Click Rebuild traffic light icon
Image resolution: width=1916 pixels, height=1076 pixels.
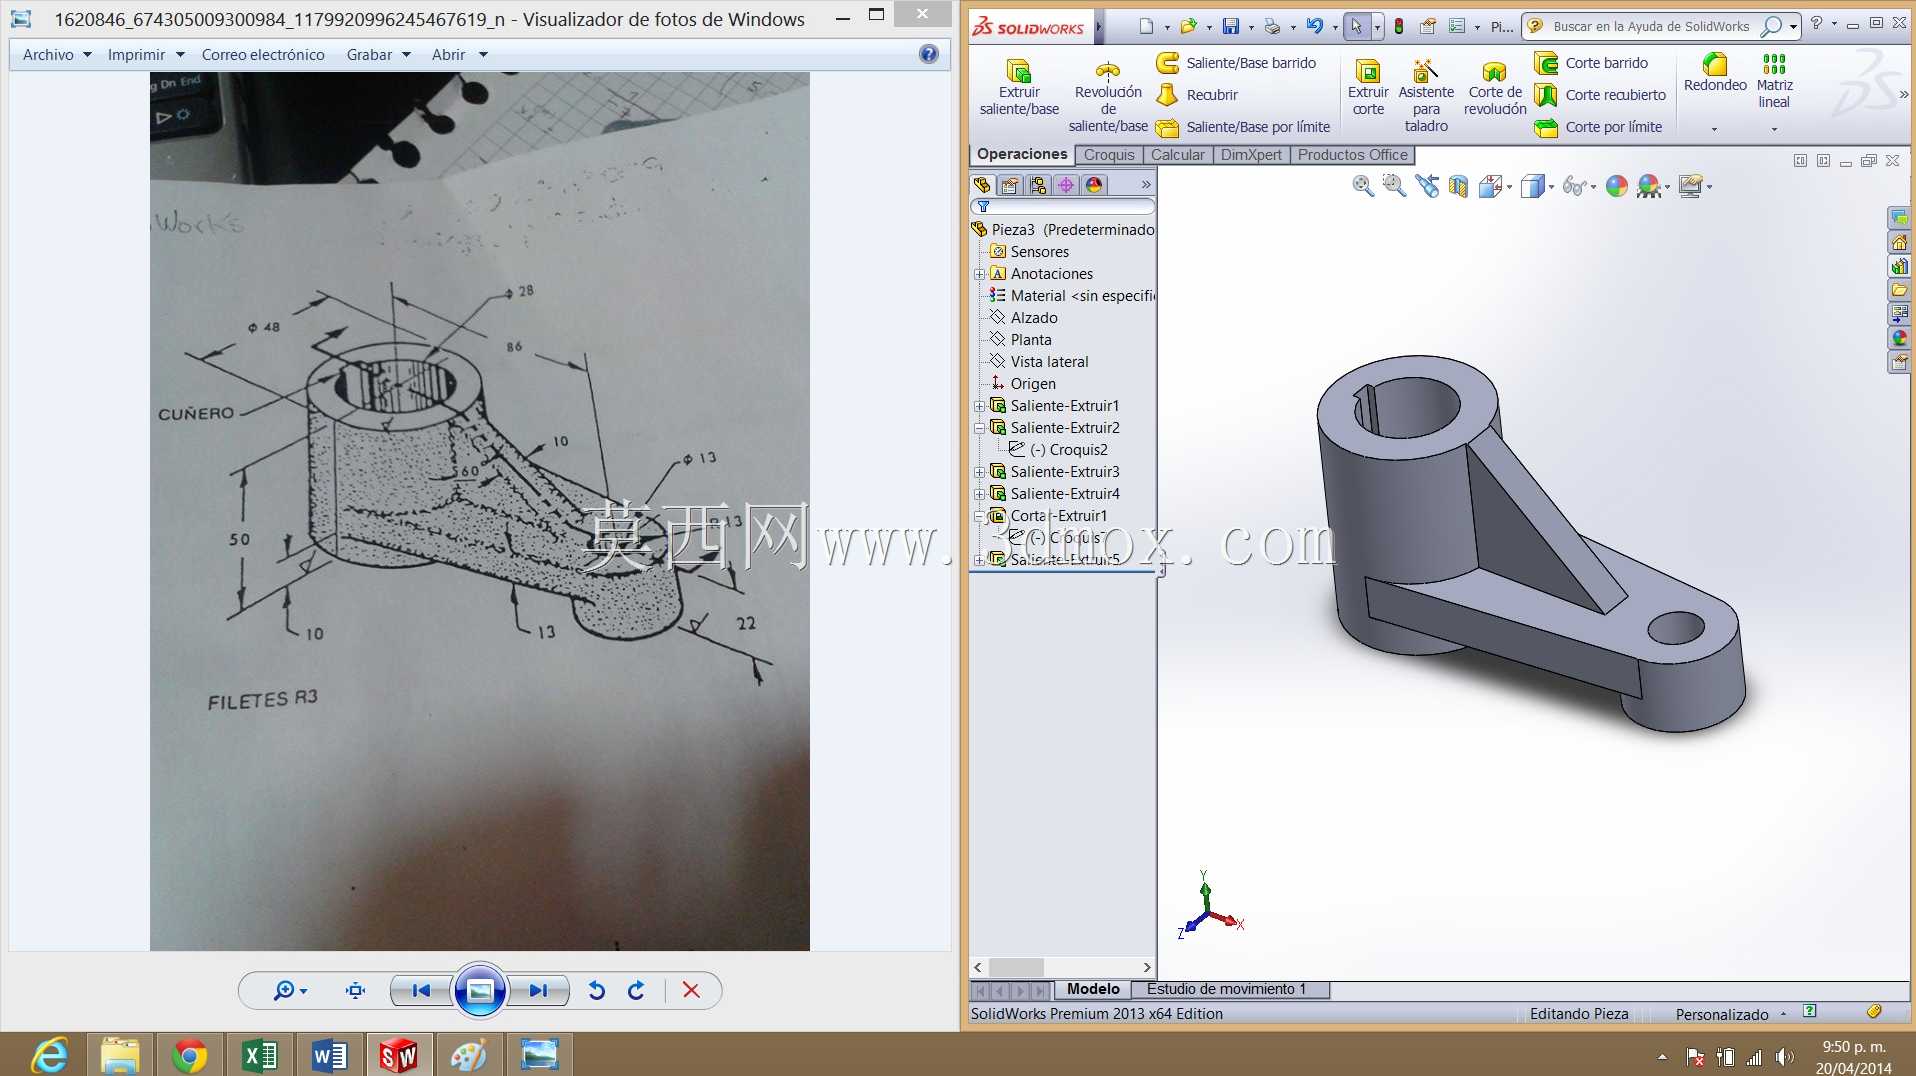1399,27
